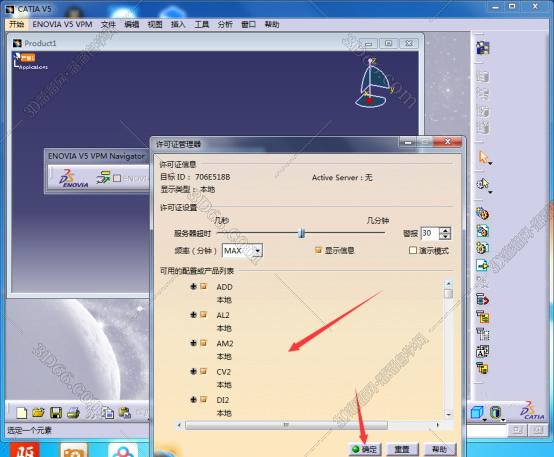Image resolution: width=554 pixels, height=457 pixels.
Task: Increase the 警报 value with up arrow
Action: click(446, 230)
